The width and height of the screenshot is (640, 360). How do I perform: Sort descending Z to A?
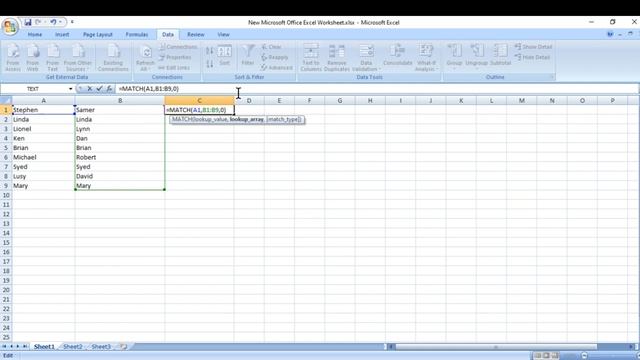click(210, 64)
